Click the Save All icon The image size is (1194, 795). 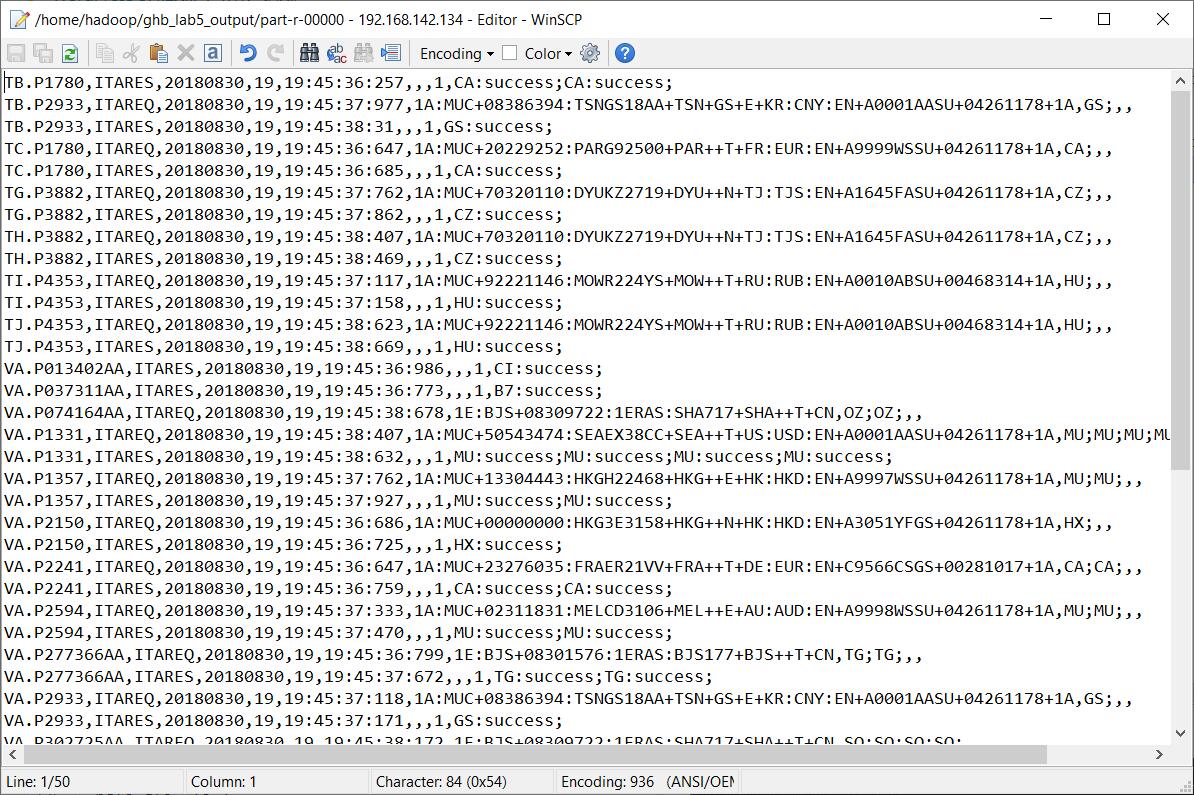[43, 53]
